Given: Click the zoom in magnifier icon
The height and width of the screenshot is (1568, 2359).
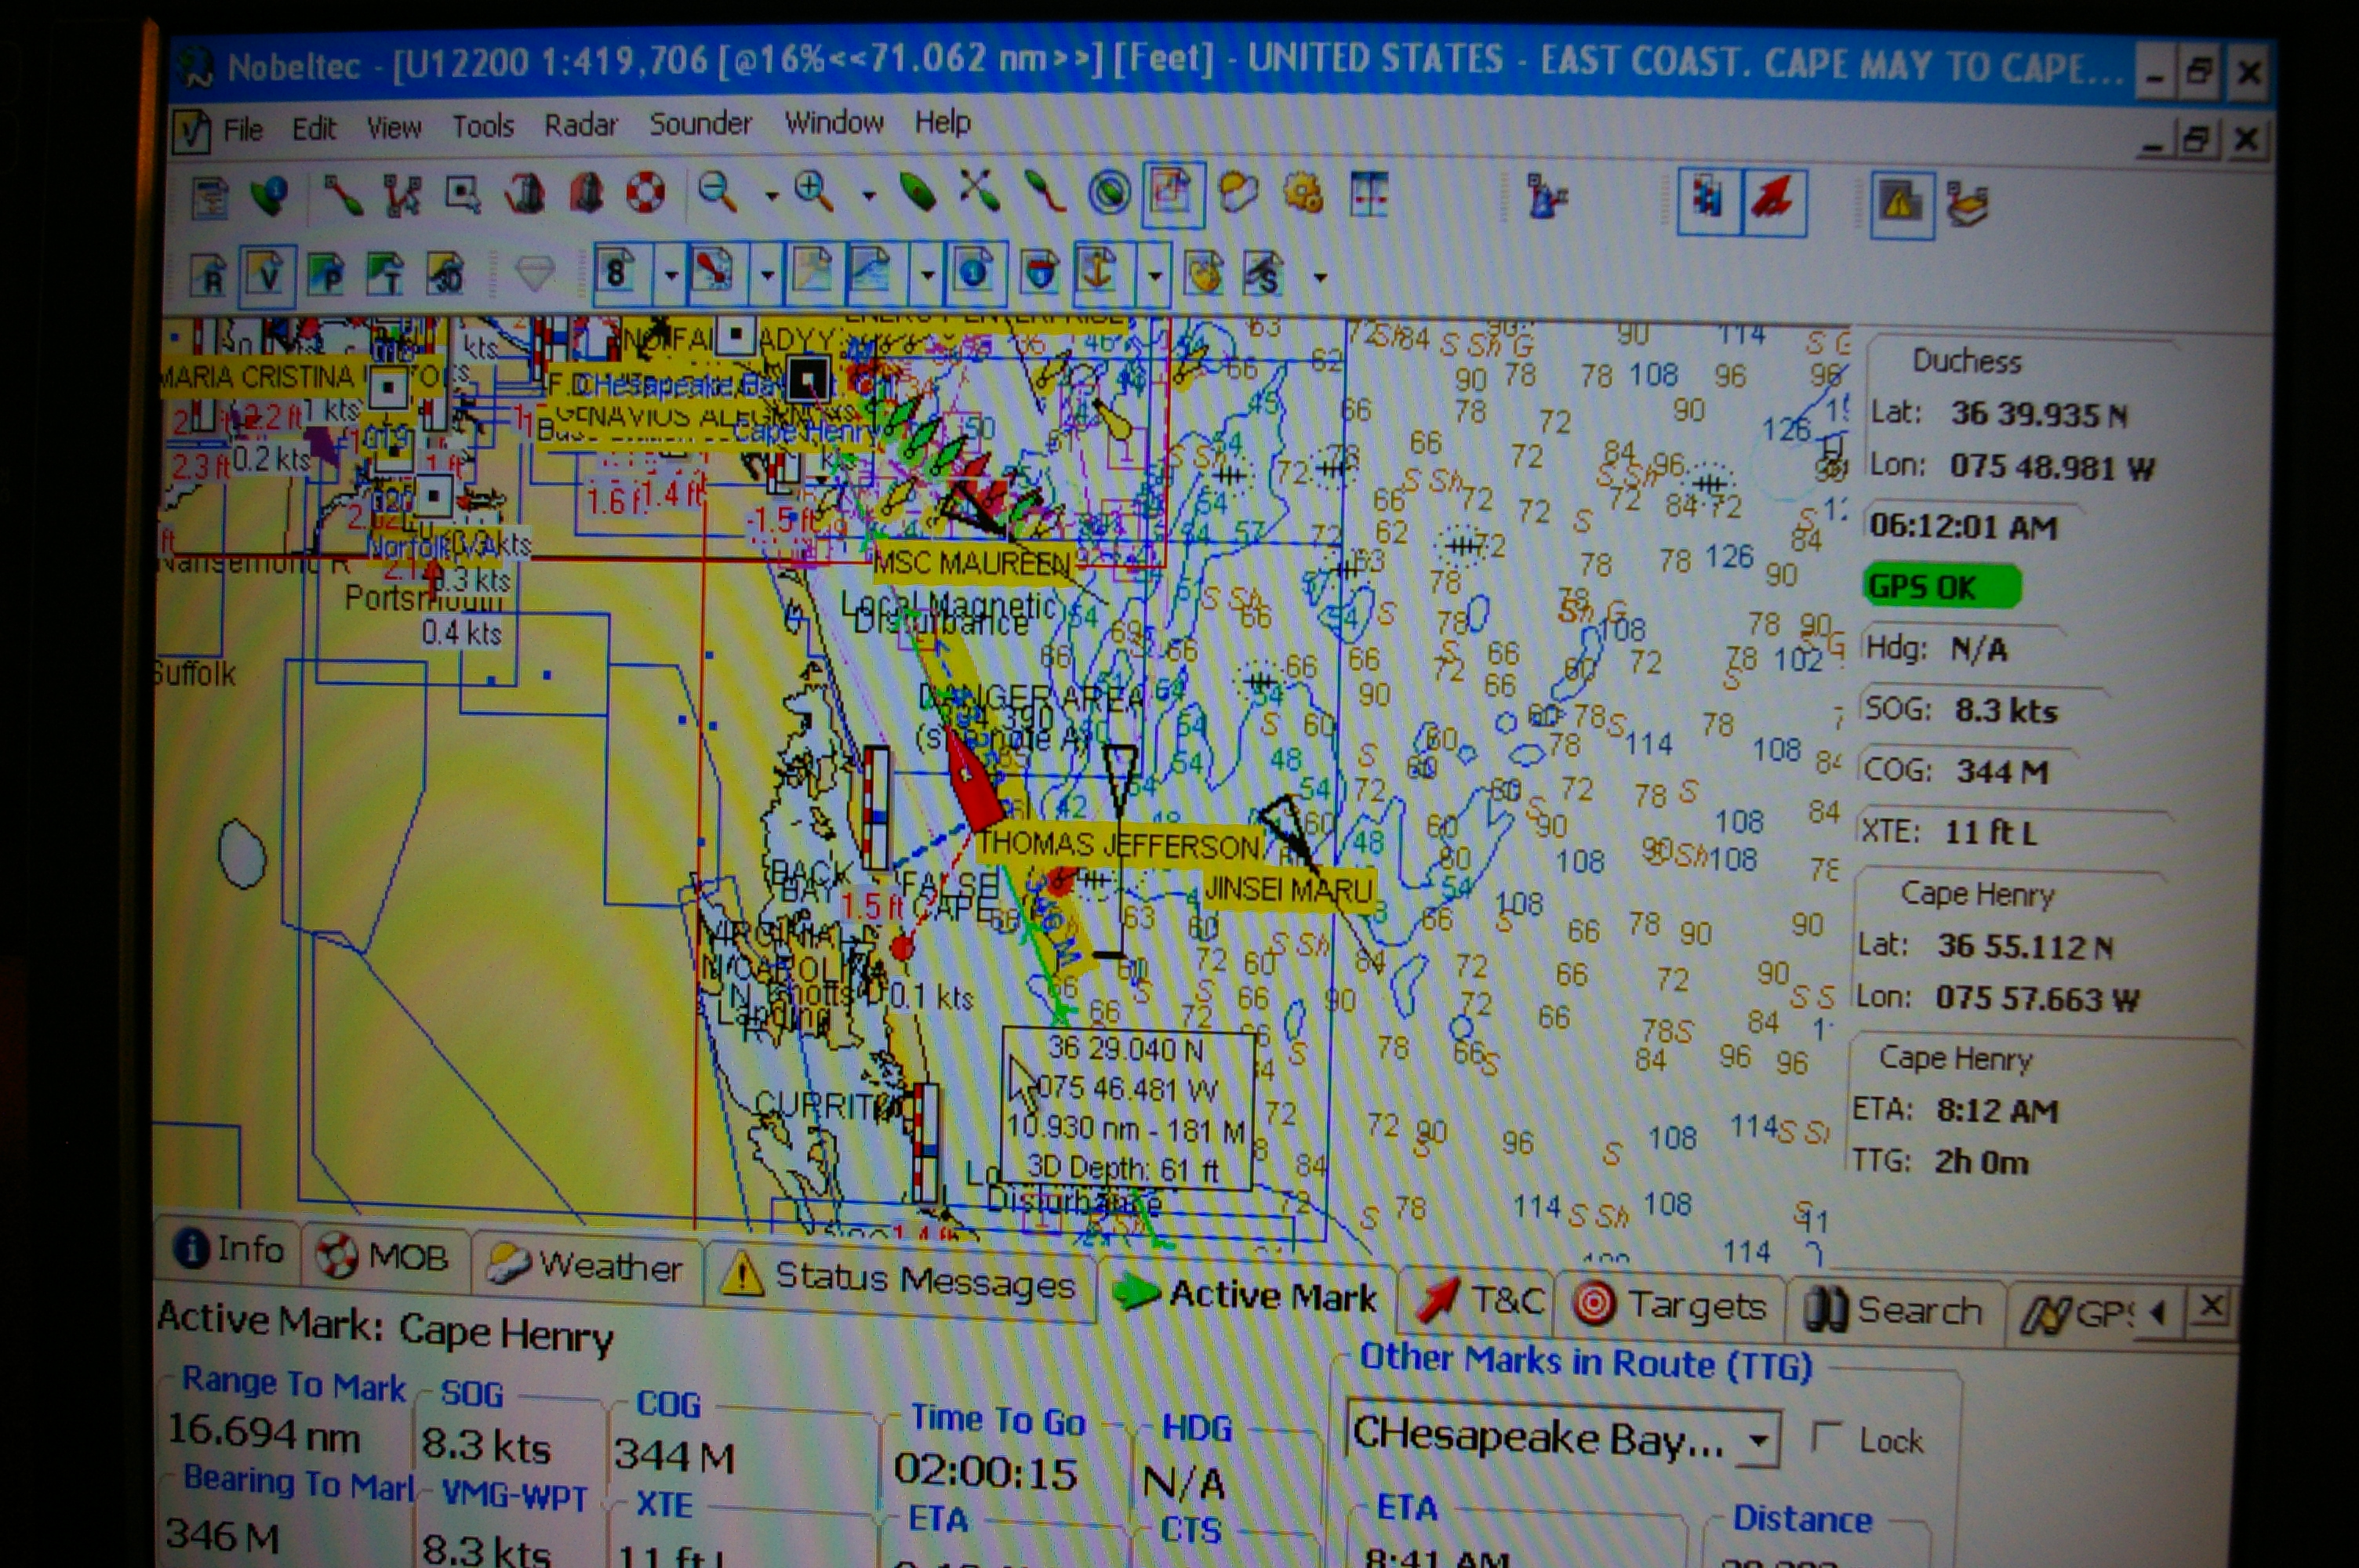Looking at the screenshot, I should point(814,190).
